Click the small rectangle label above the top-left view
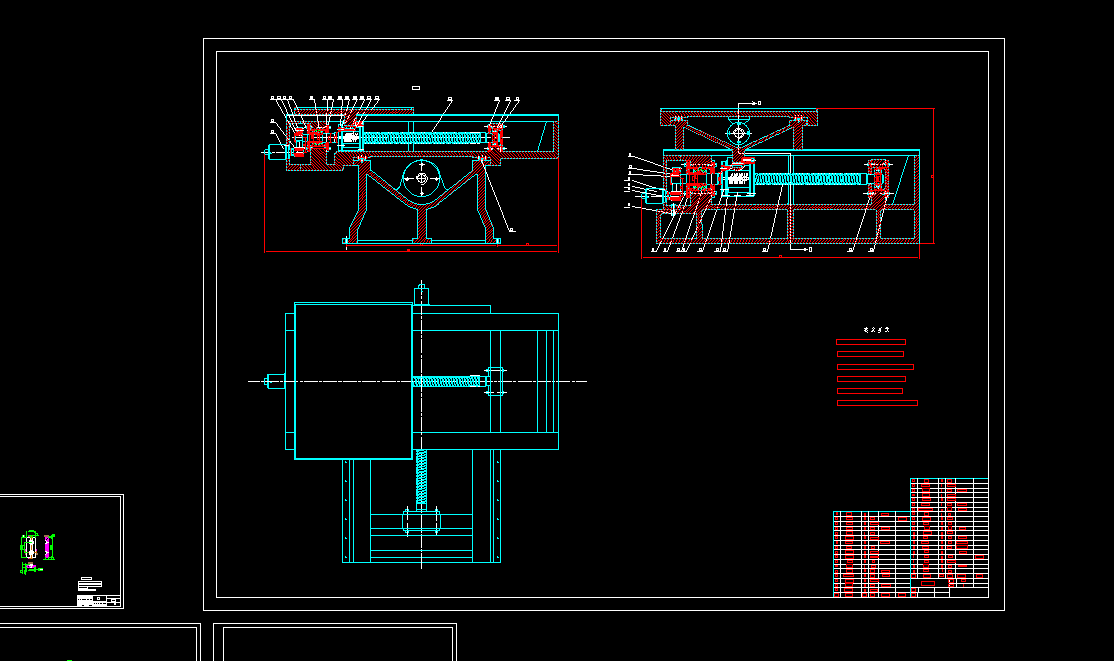The image size is (1114, 661). [416, 88]
